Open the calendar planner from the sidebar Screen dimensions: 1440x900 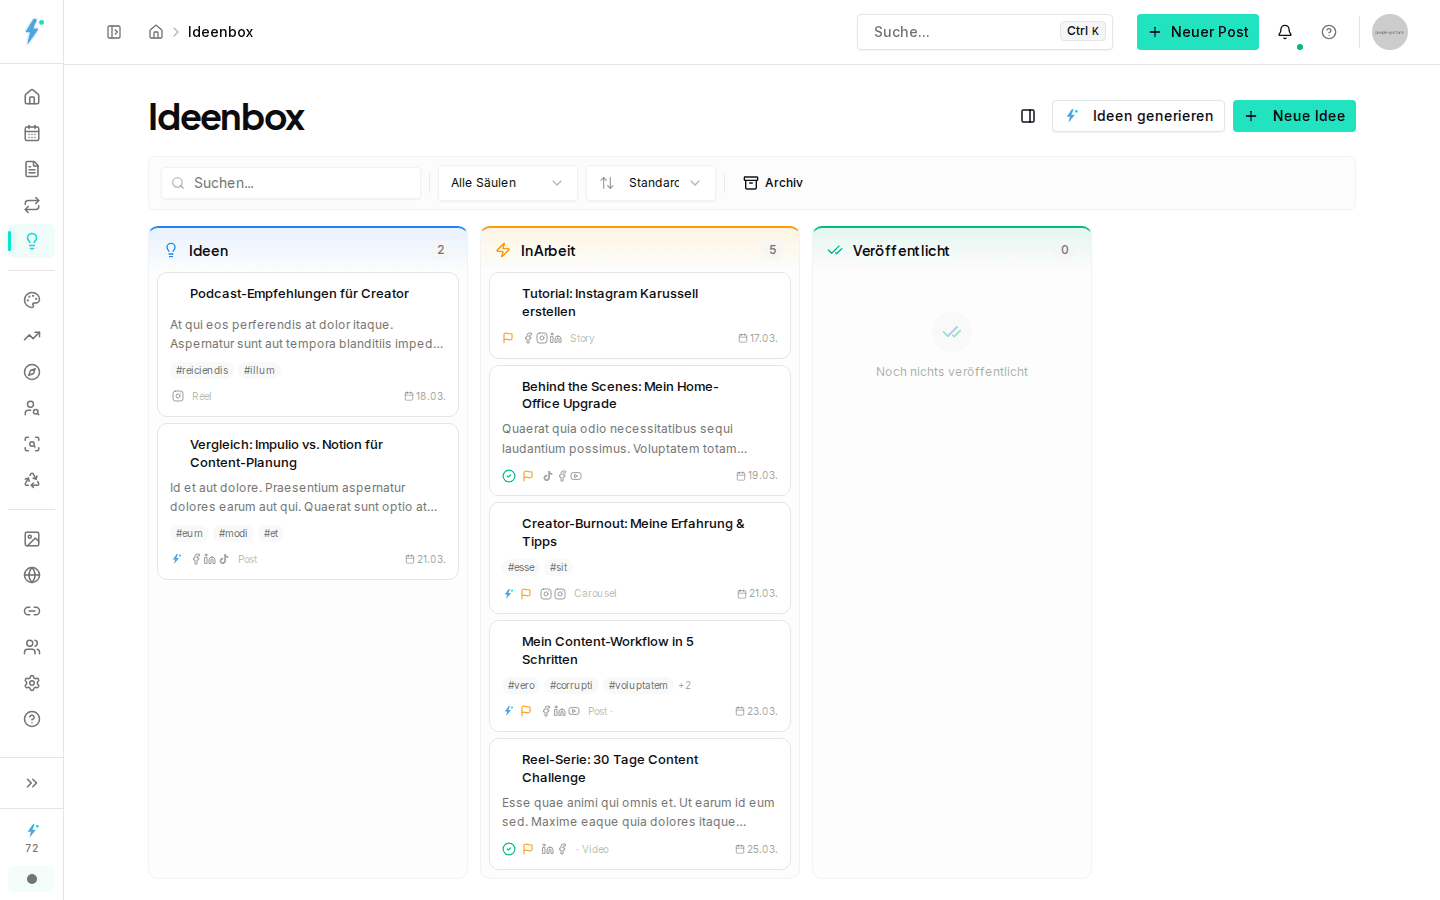(31, 132)
